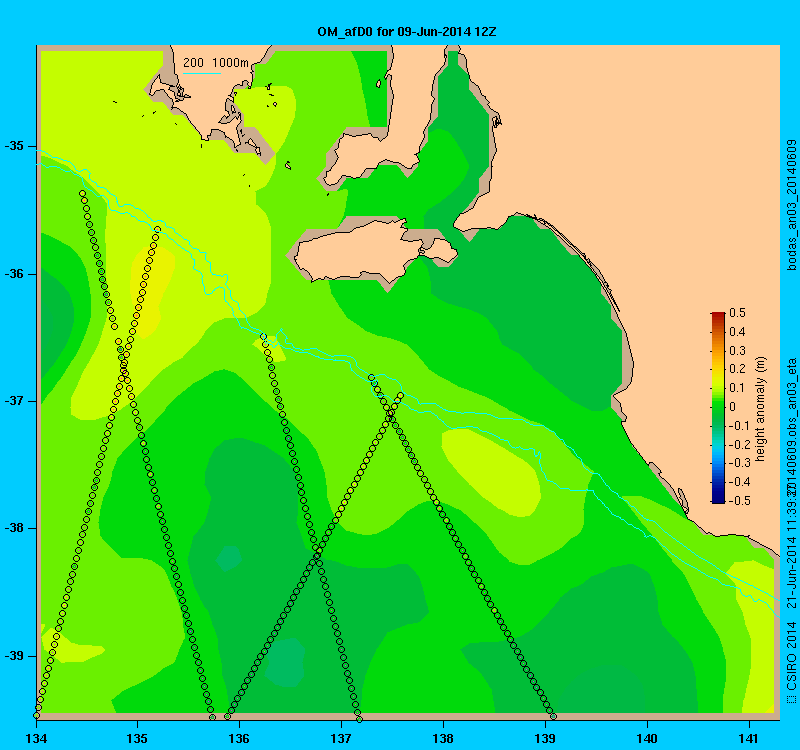This screenshot has width=800, height=750.
Task: Click the '136' longitude axis label
Action: 239,738
